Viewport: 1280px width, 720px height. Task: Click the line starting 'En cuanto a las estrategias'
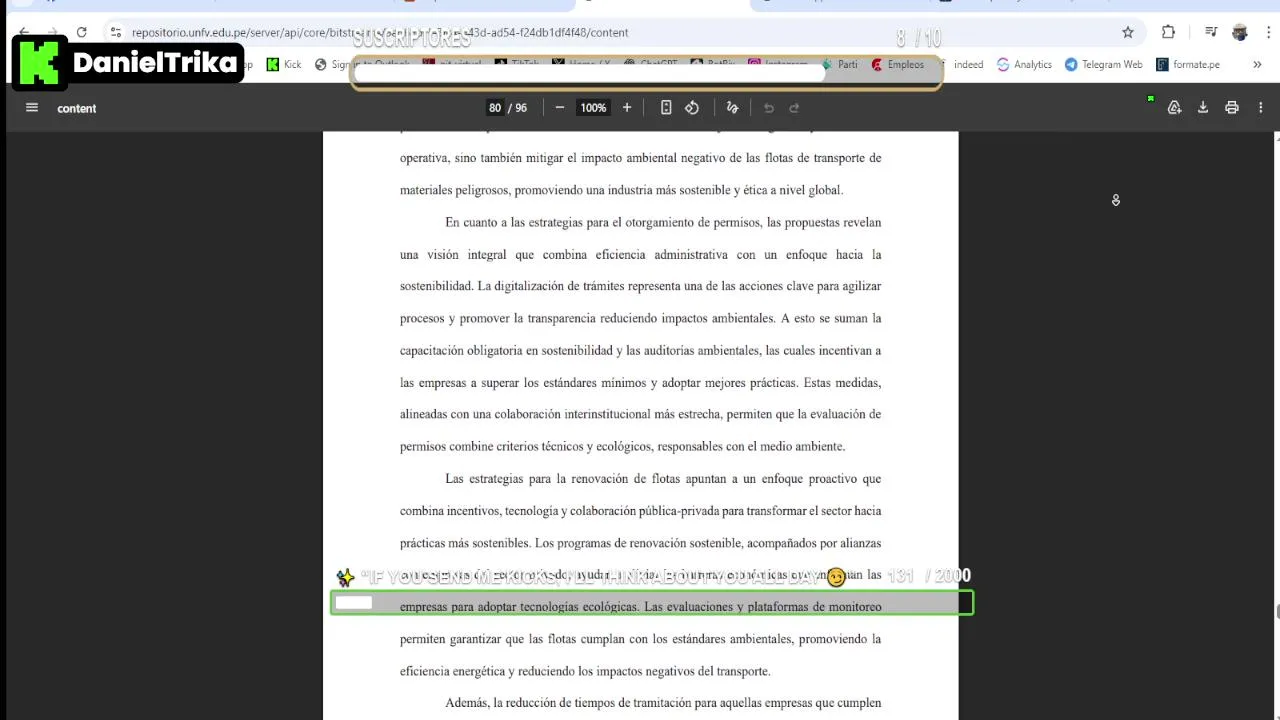tap(663, 222)
